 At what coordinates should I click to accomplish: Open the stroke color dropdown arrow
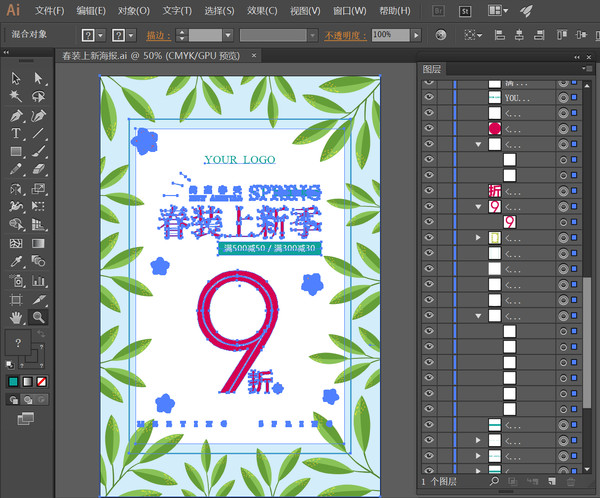point(131,36)
